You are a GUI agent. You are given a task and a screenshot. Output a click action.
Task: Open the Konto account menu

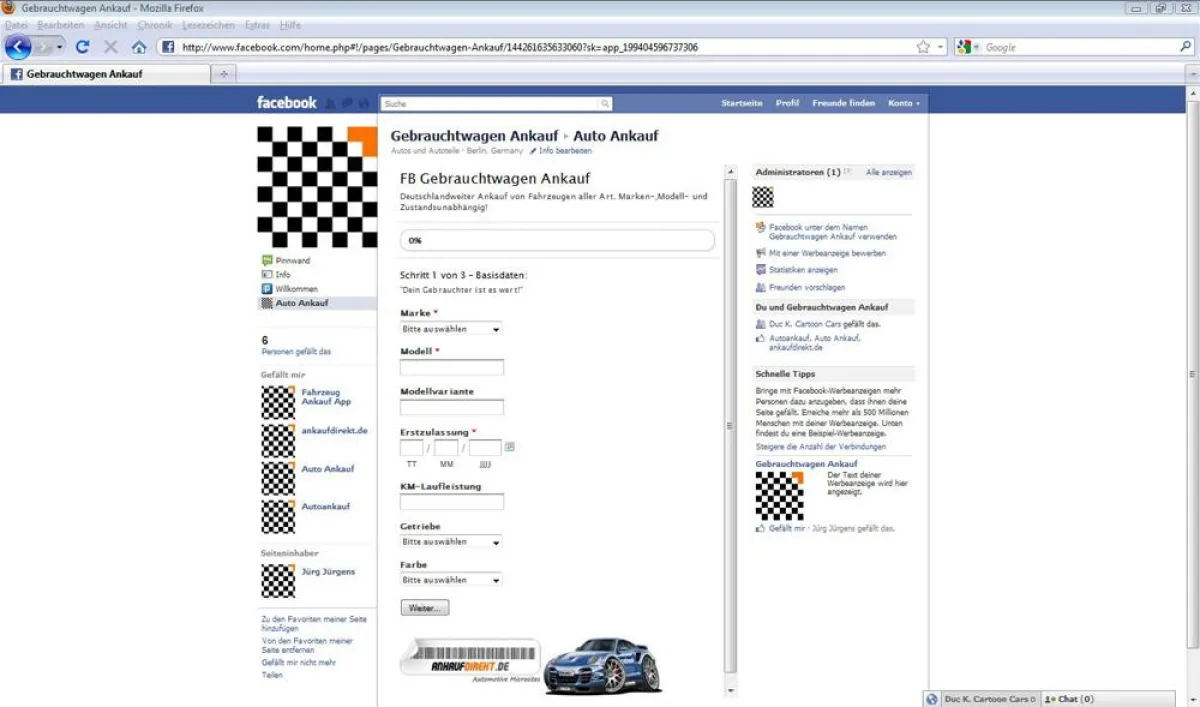903,103
